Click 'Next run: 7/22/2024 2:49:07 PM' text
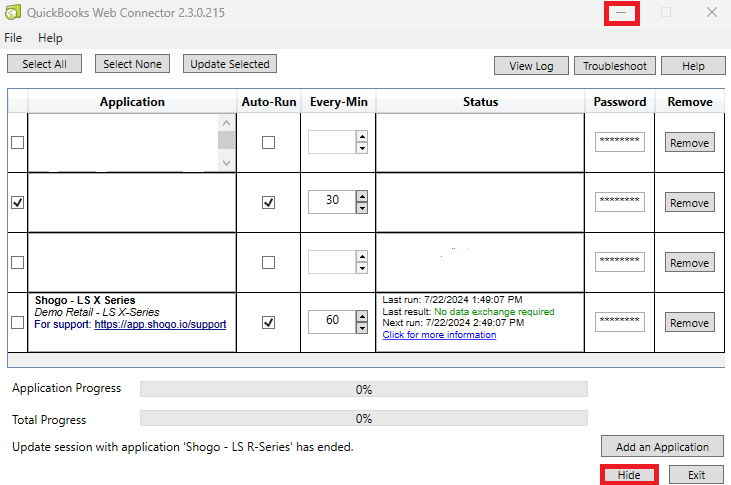731x485 pixels. (453, 323)
